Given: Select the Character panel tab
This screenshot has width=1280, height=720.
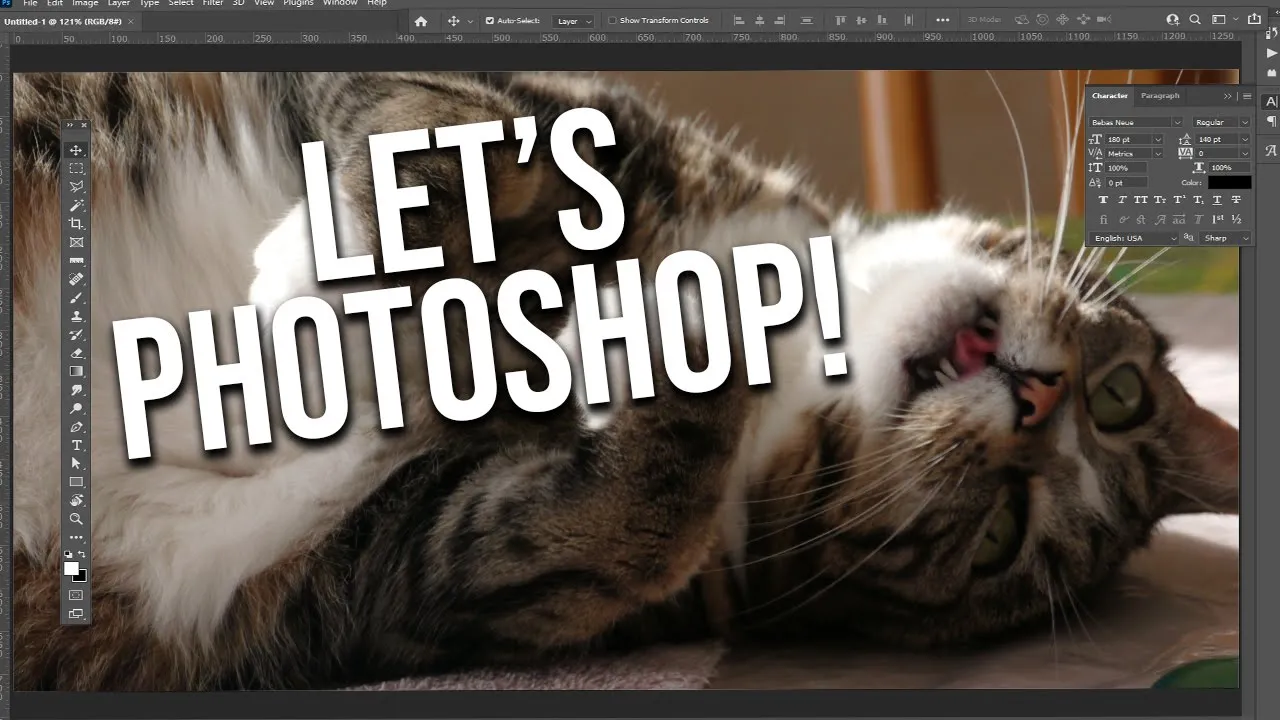Looking at the screenshot, I should click(1110, 96).
